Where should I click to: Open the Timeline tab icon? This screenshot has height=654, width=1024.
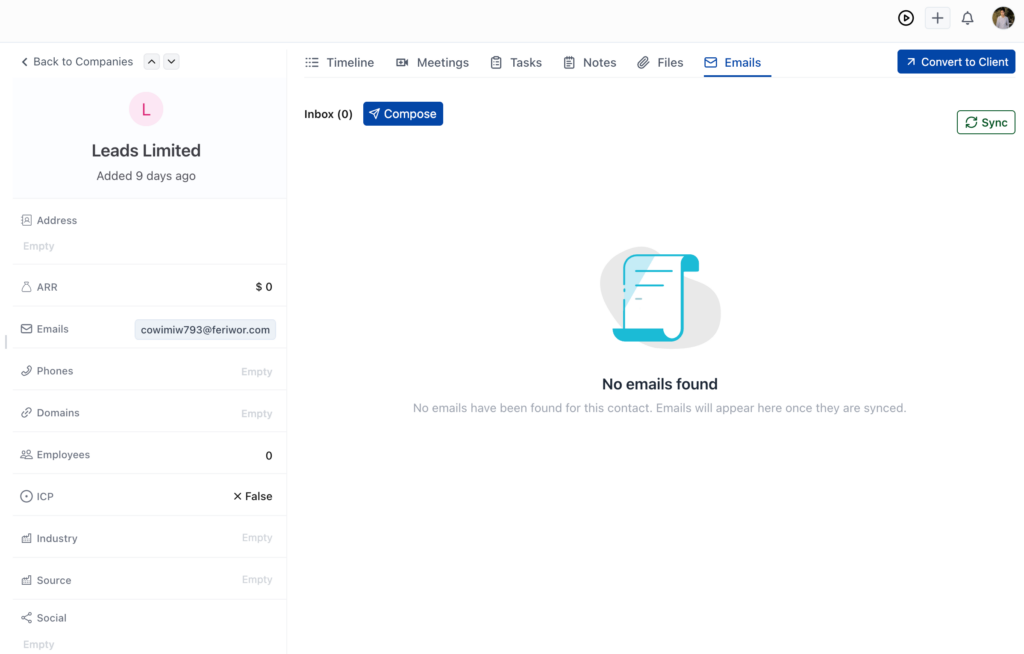point(313,62)
